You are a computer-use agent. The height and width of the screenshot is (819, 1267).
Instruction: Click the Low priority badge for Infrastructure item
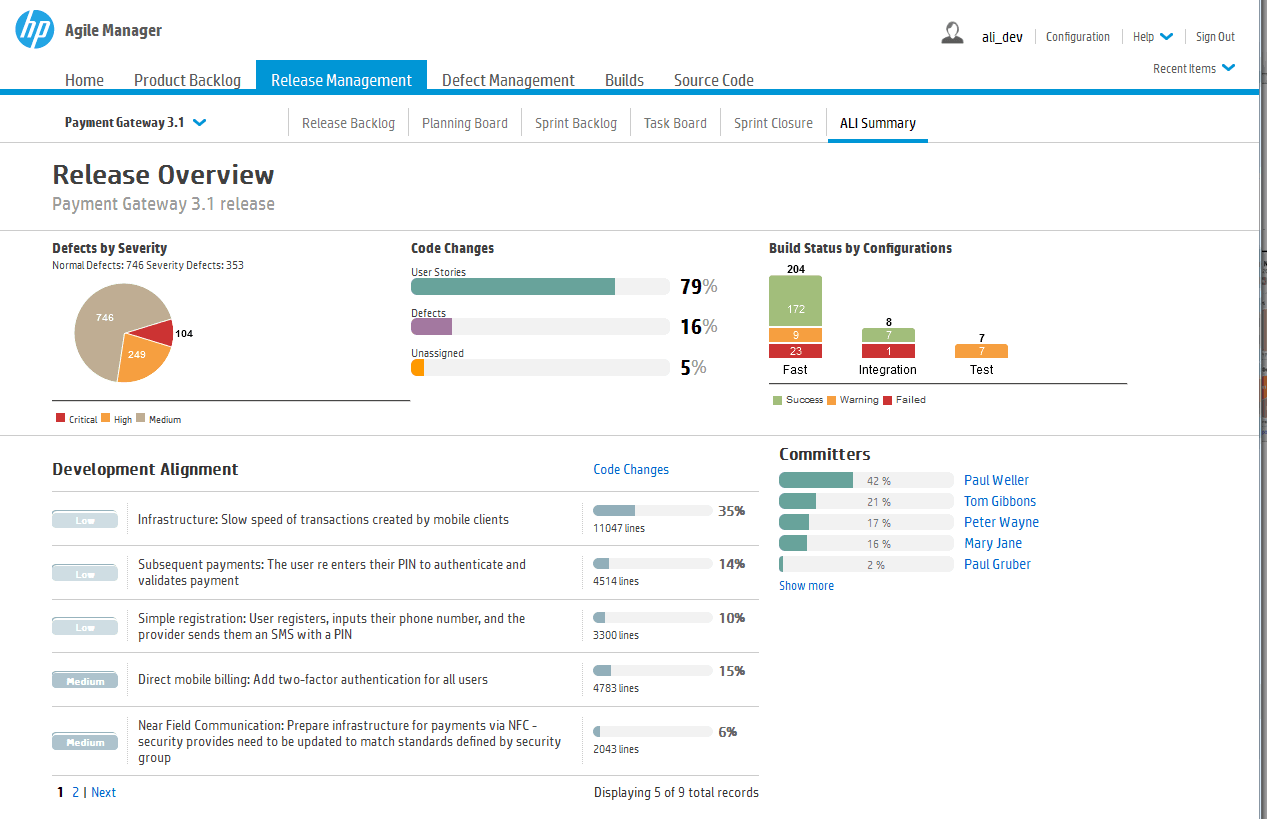[85, 520]
